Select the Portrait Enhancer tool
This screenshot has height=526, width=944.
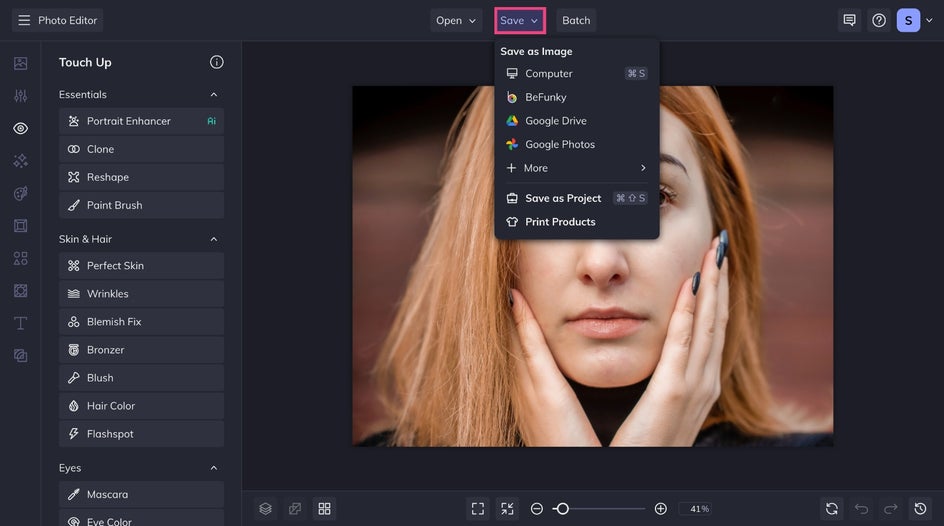click(129, 121)
